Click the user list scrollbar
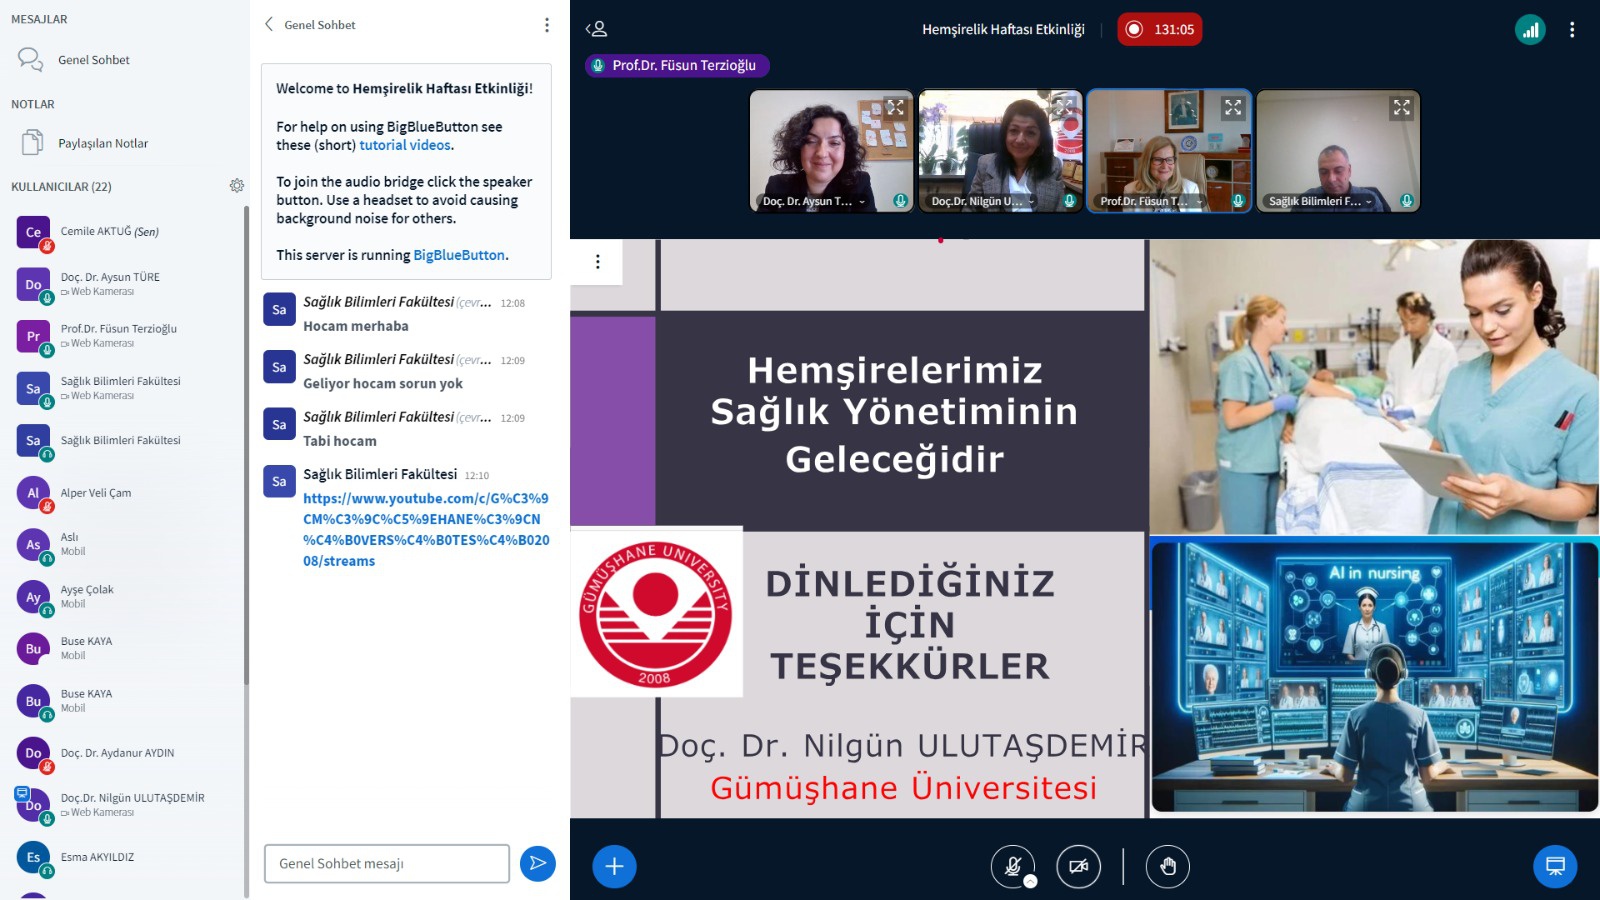 246,450
